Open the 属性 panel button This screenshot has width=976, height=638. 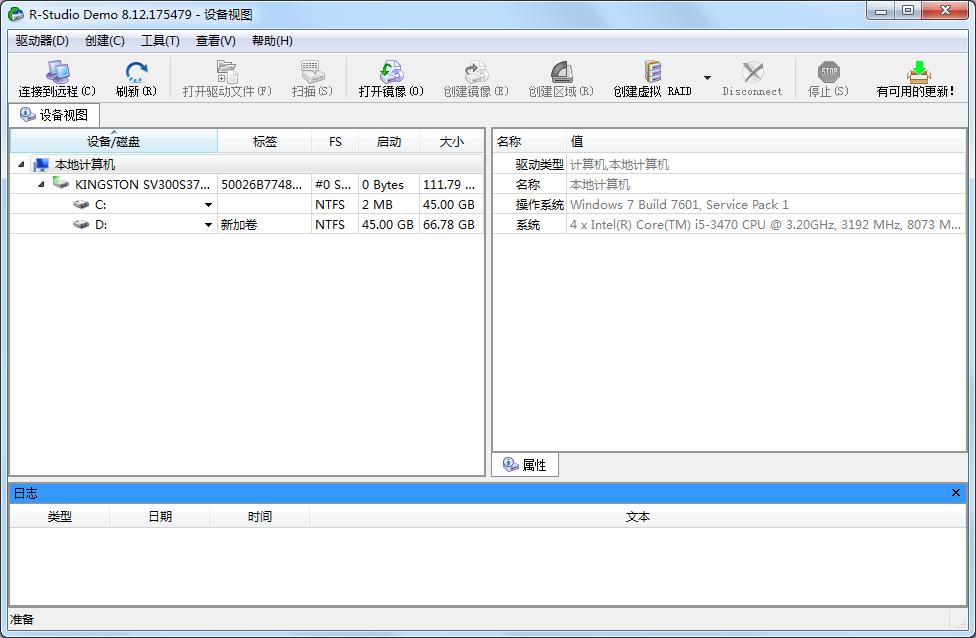(x=524, y=464)
